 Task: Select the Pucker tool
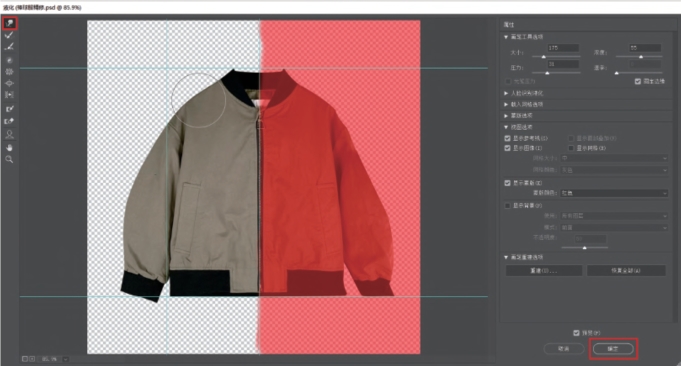9,72
